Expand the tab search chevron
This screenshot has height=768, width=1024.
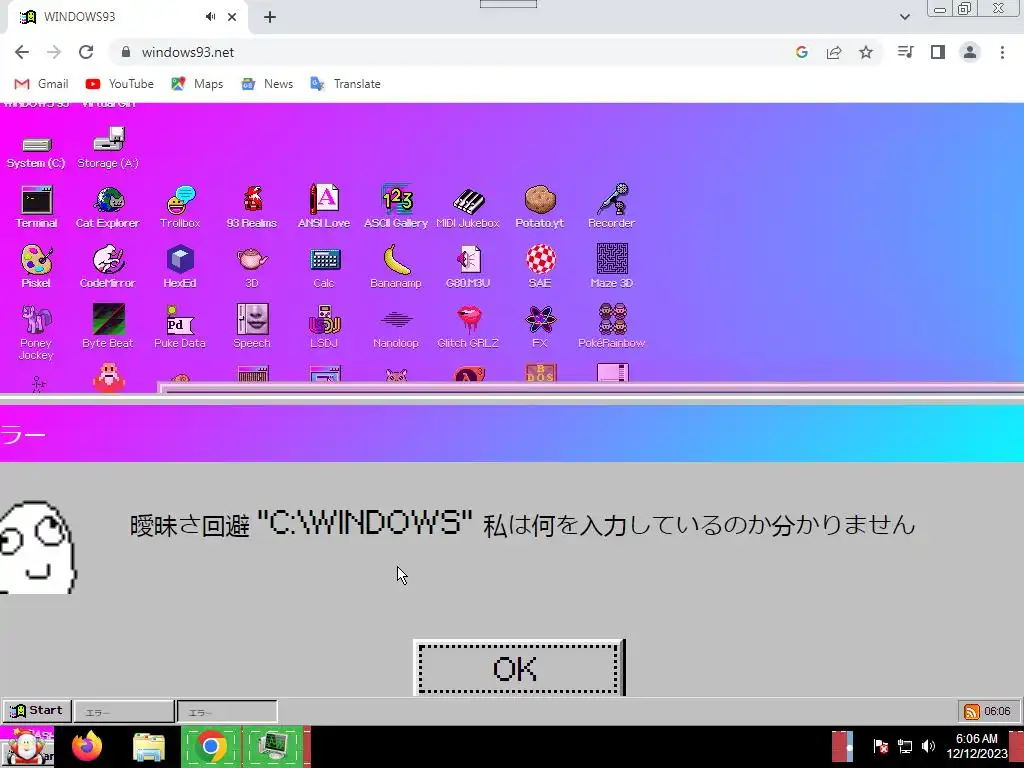[904, 17]
